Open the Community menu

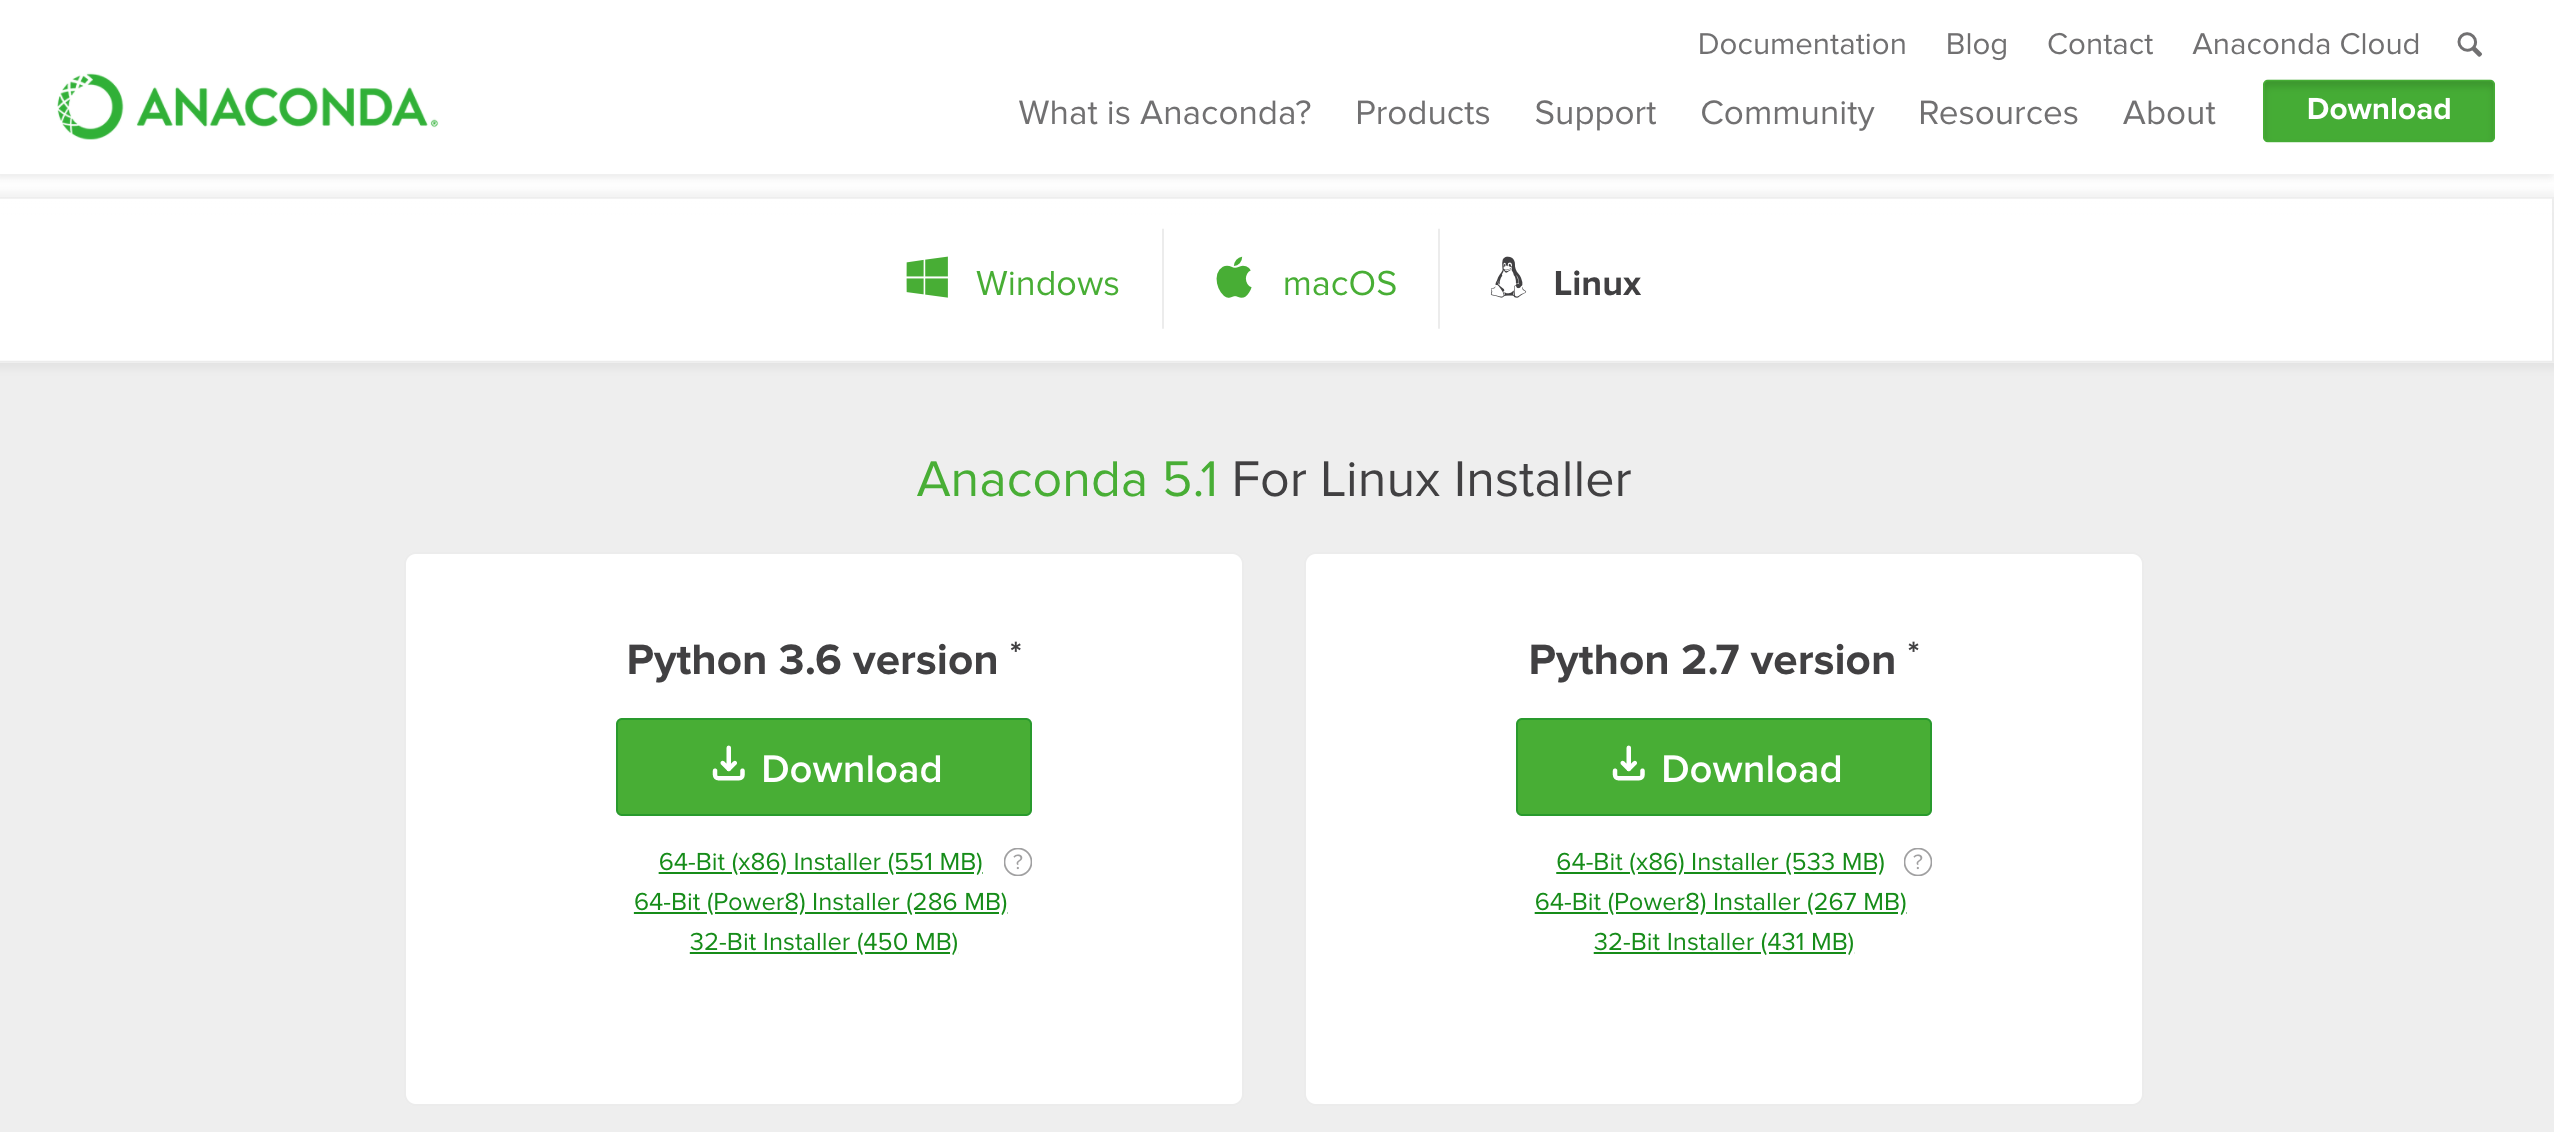(x=1787, y=113)
